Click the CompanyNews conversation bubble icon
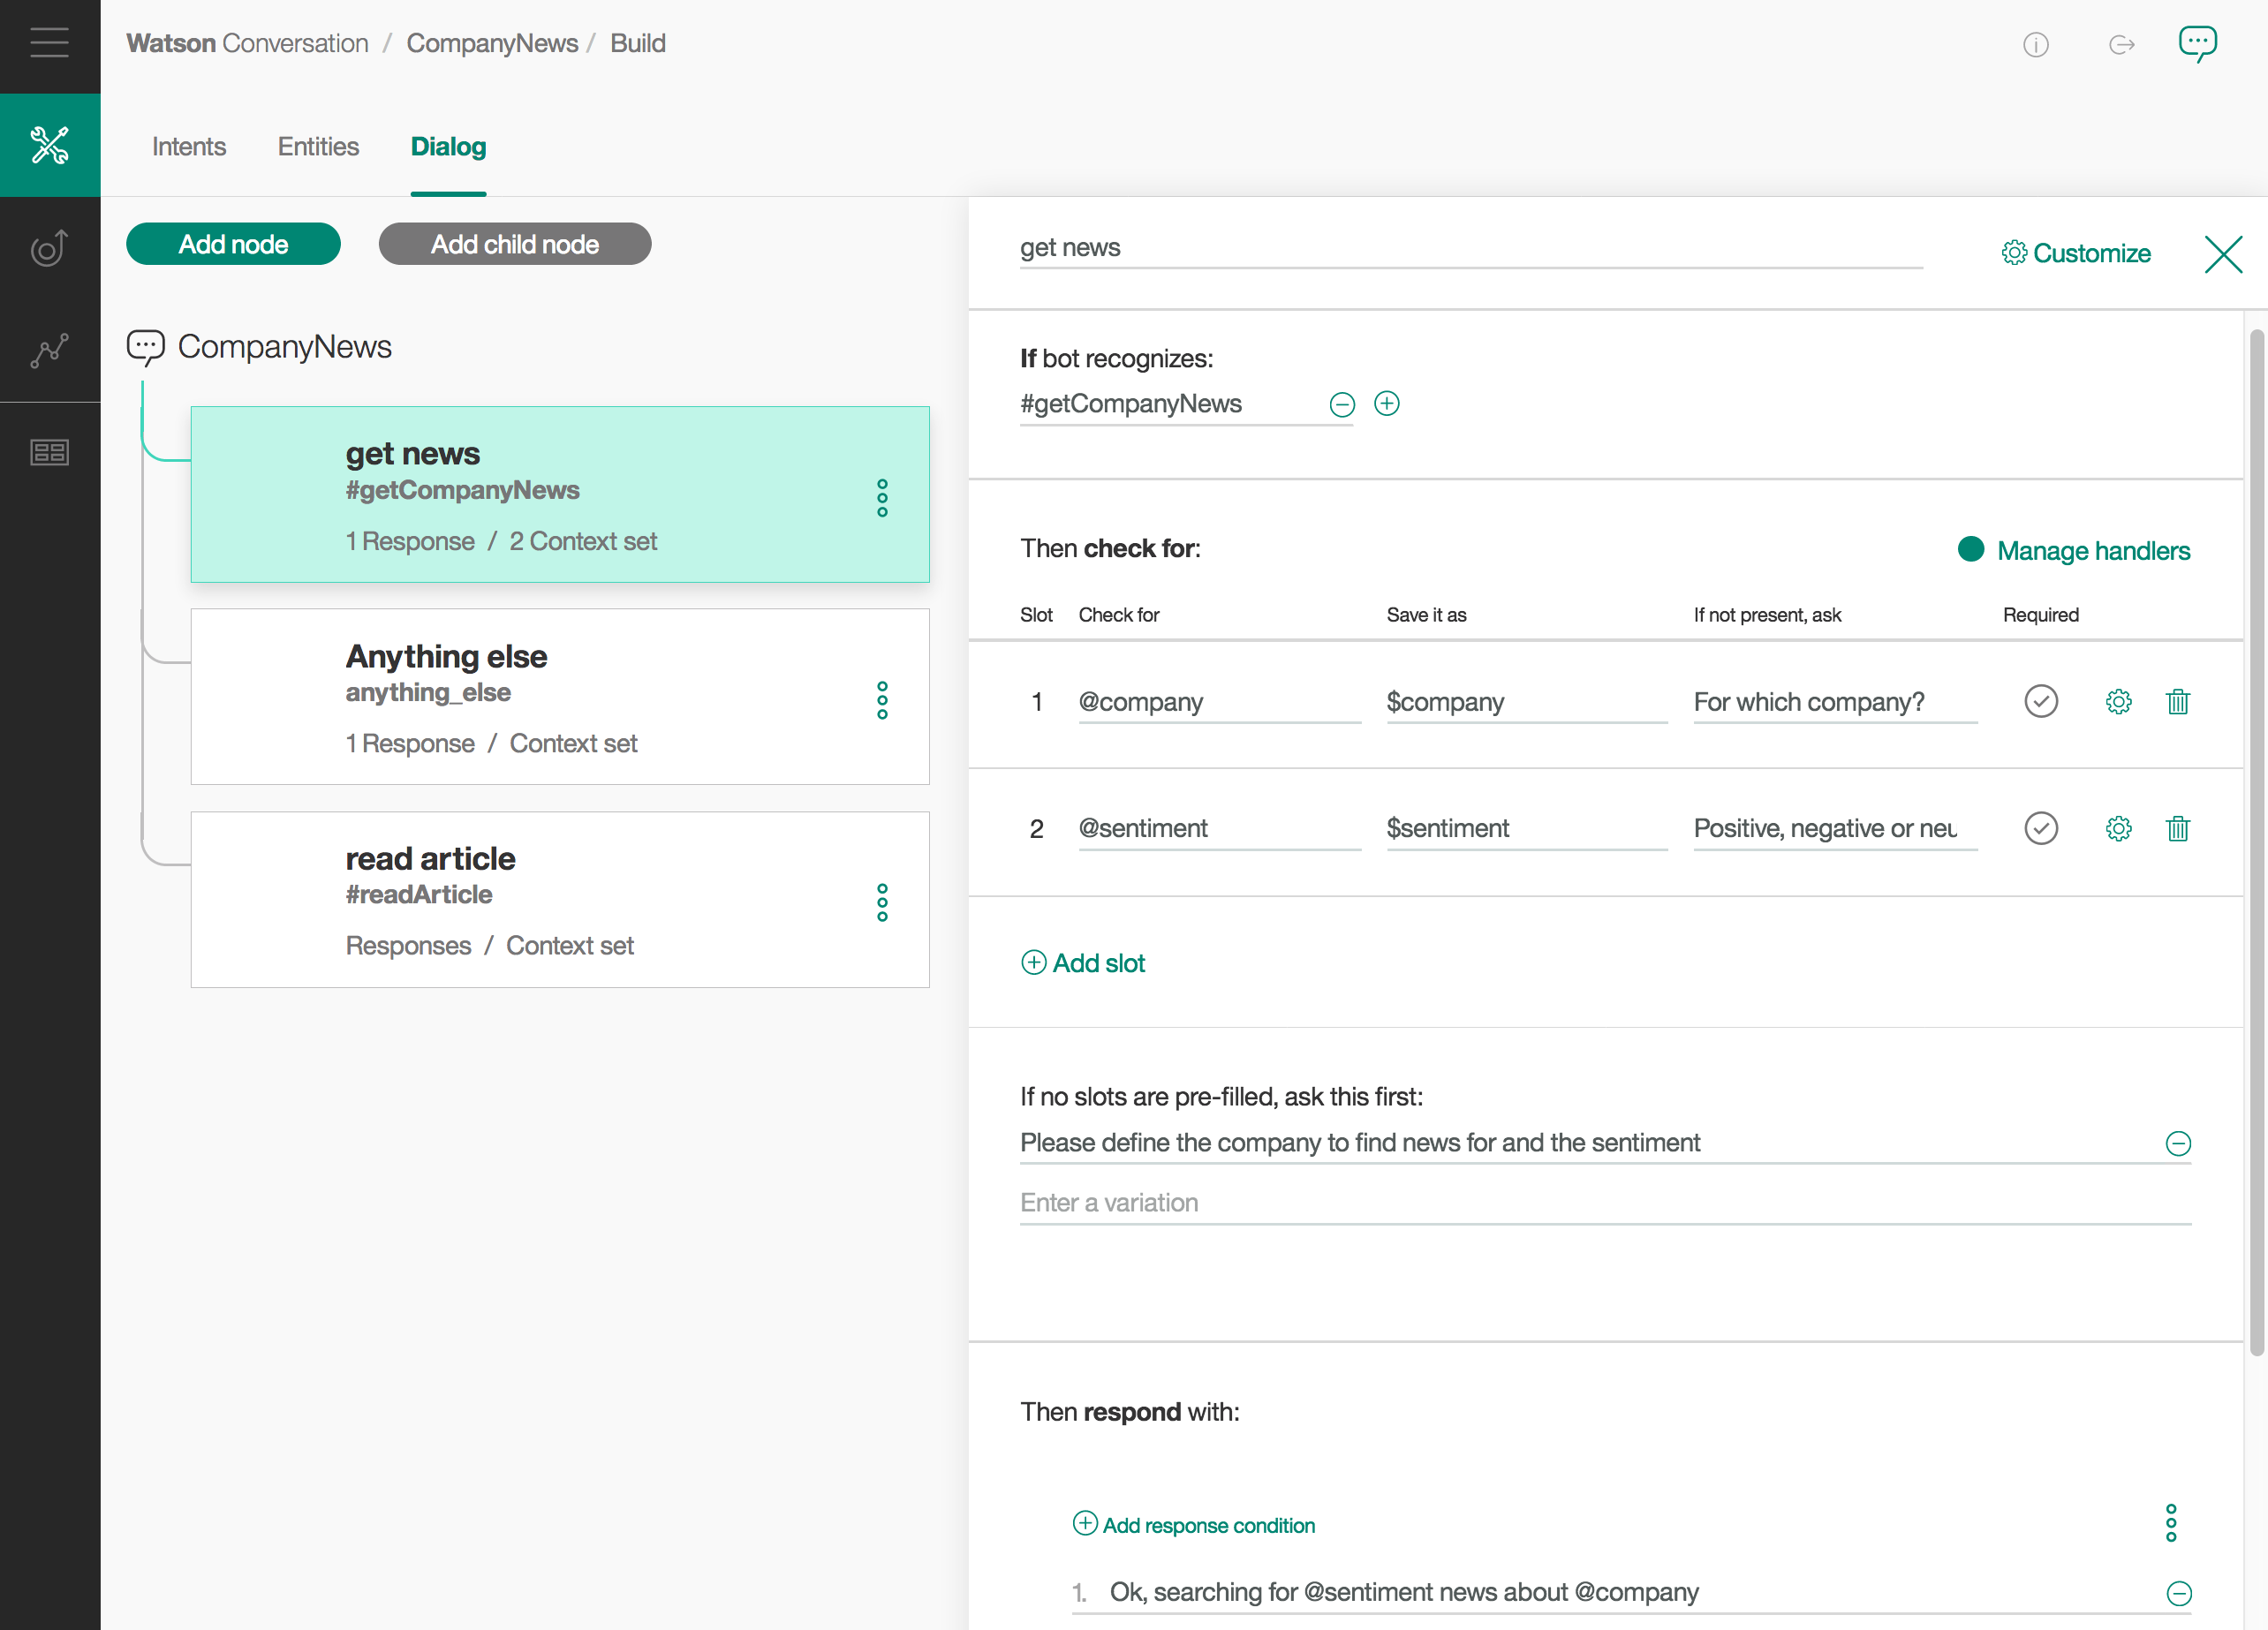The height and width of the screenshot is (1630, 2268). click(145, 347)
